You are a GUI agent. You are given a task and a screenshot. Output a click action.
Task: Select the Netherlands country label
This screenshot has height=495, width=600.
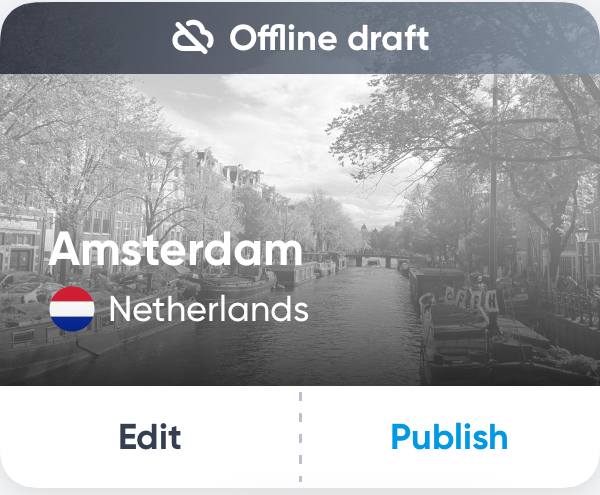click(x=209, y=309)
